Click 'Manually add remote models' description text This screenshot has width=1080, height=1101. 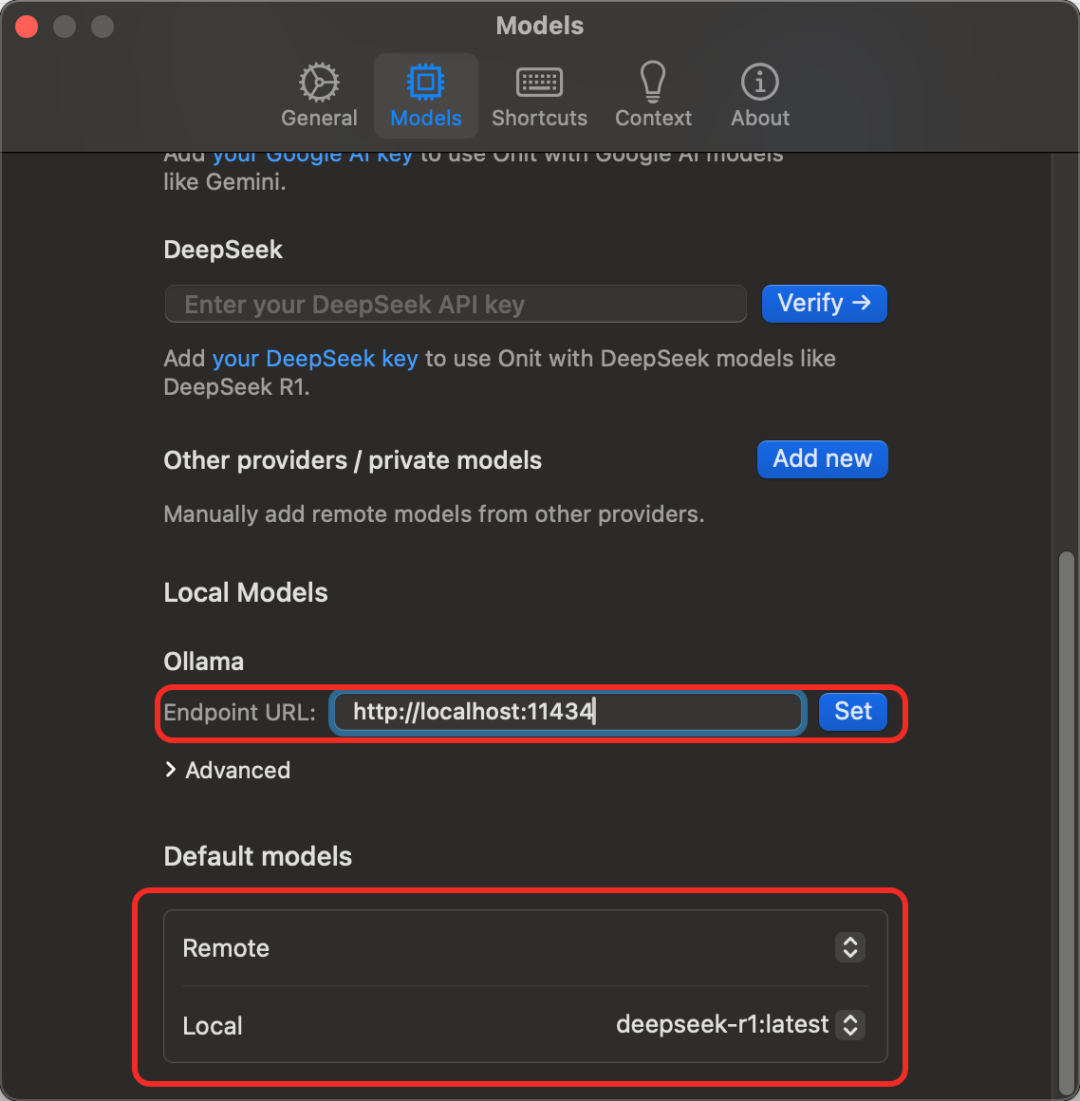pos(434,515)
